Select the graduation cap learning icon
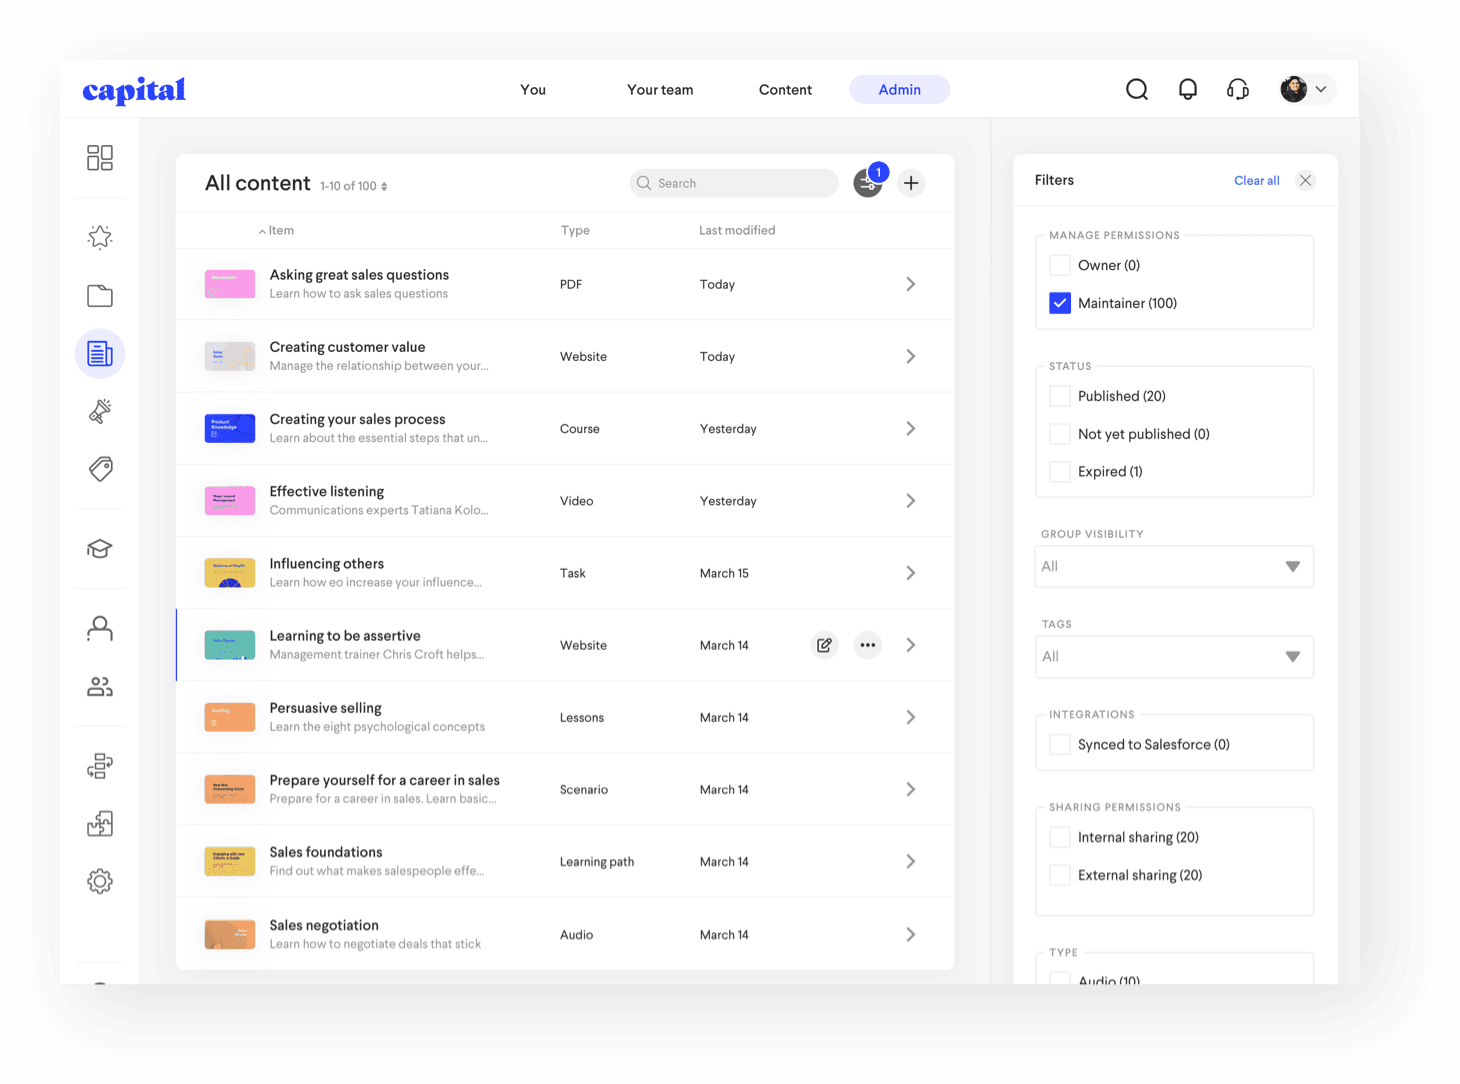This screenshot has width=1460, height=1084. (100, 548)
